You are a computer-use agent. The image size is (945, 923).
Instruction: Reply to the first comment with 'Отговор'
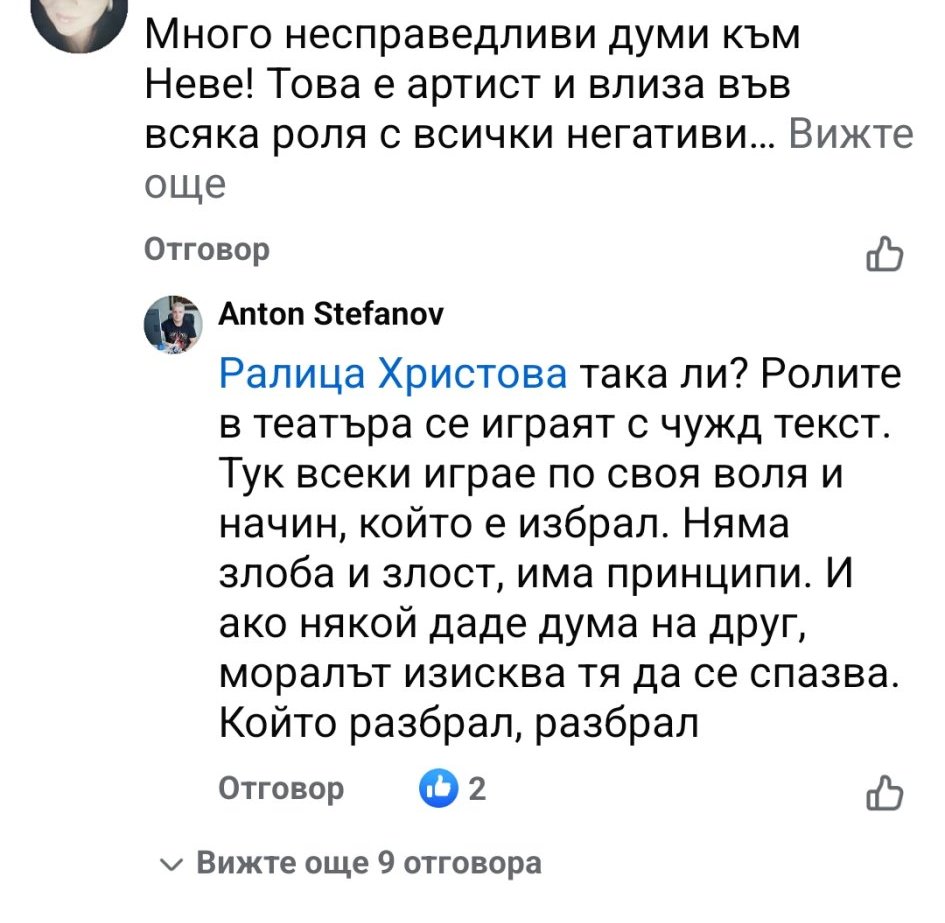click(207, 249)
